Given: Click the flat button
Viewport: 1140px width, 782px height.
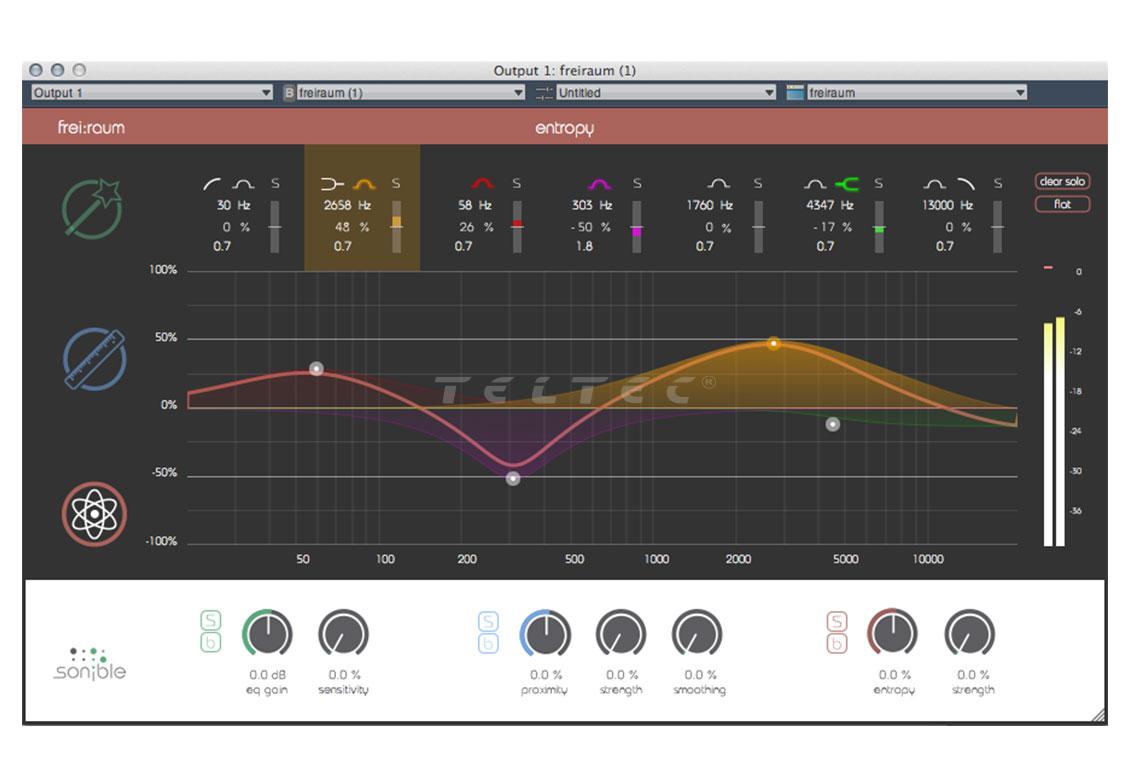Looking at the screenshot, I should coord(1062,204).
